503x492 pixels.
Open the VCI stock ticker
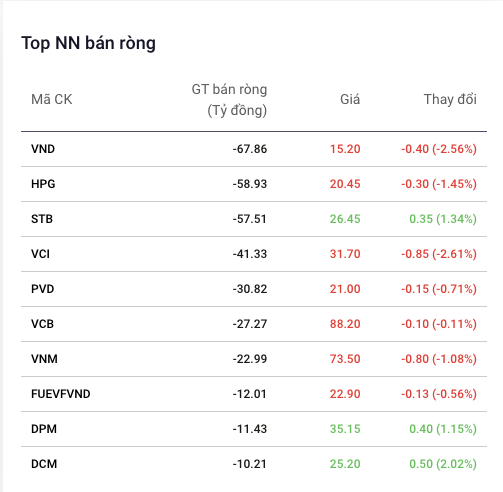pos(40,254)
